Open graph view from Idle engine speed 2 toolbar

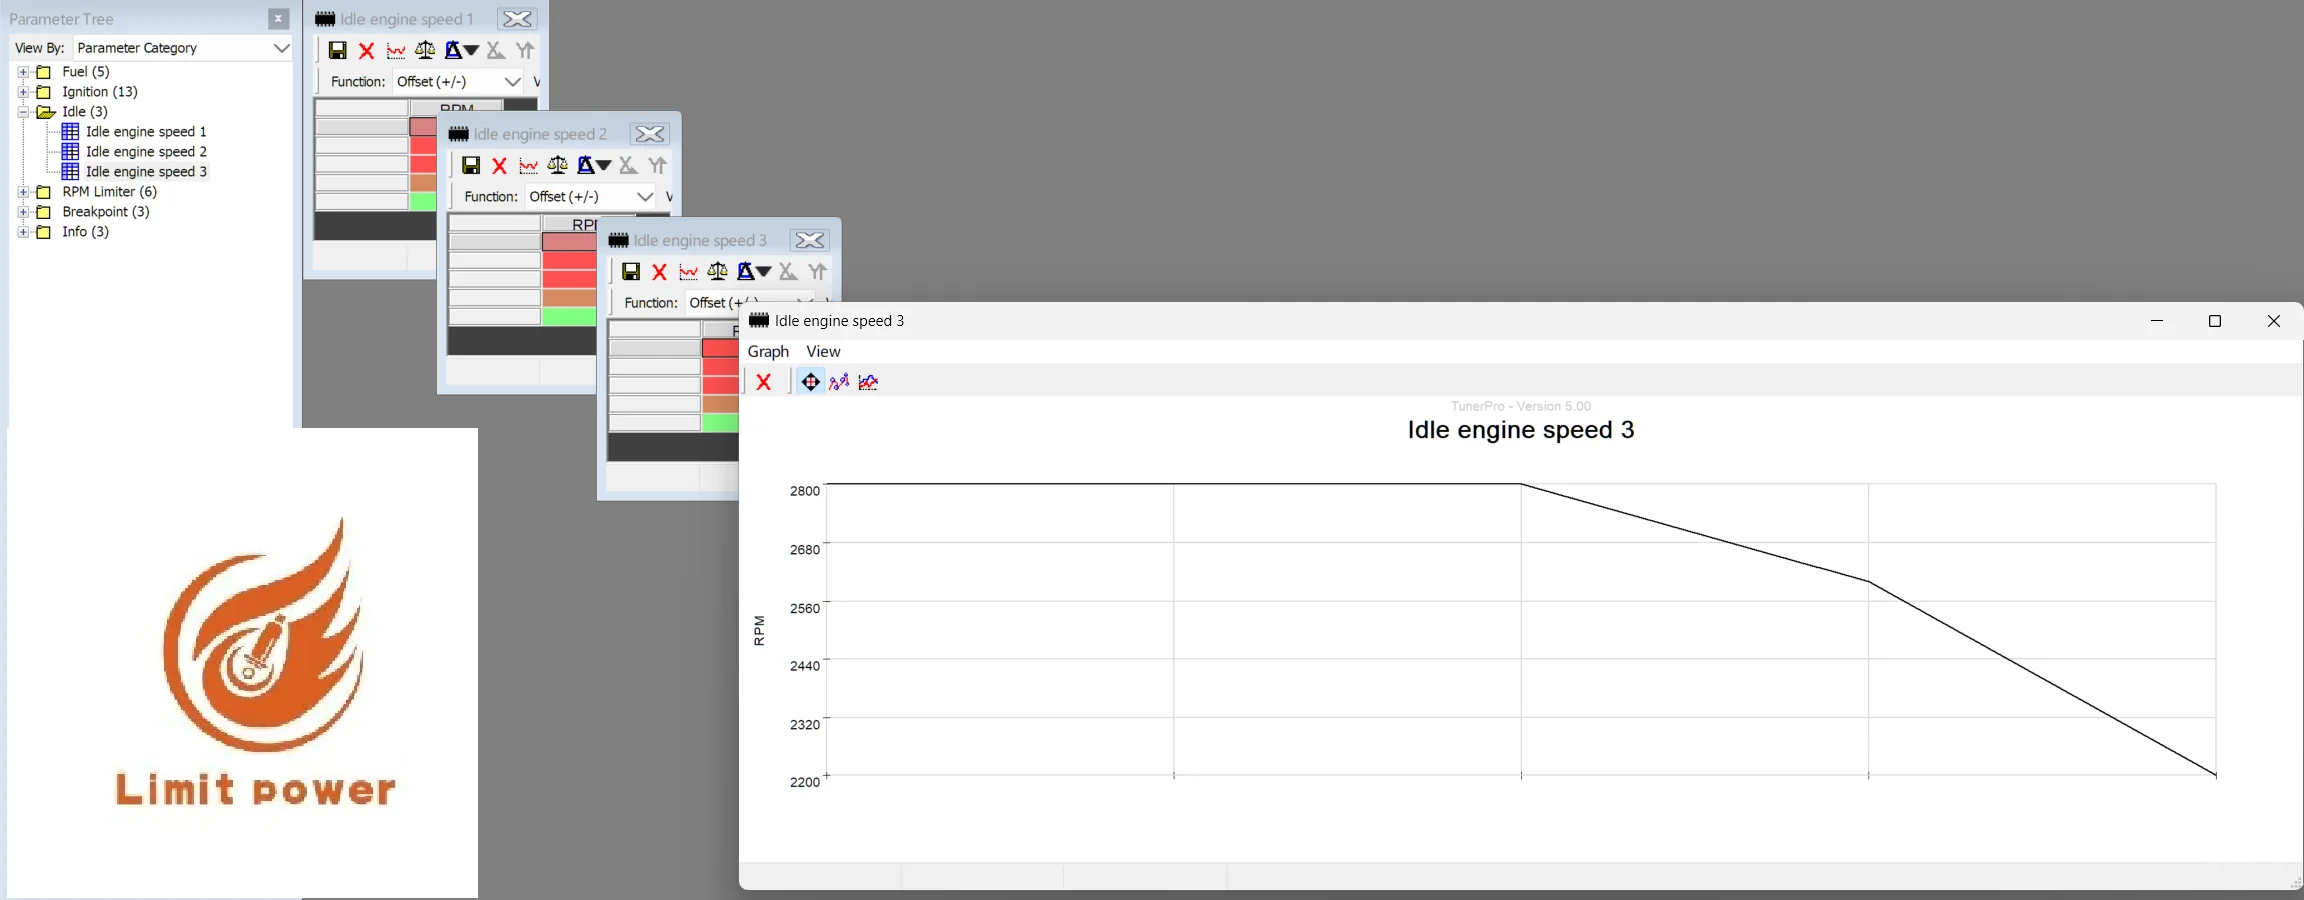pos(528,166)
